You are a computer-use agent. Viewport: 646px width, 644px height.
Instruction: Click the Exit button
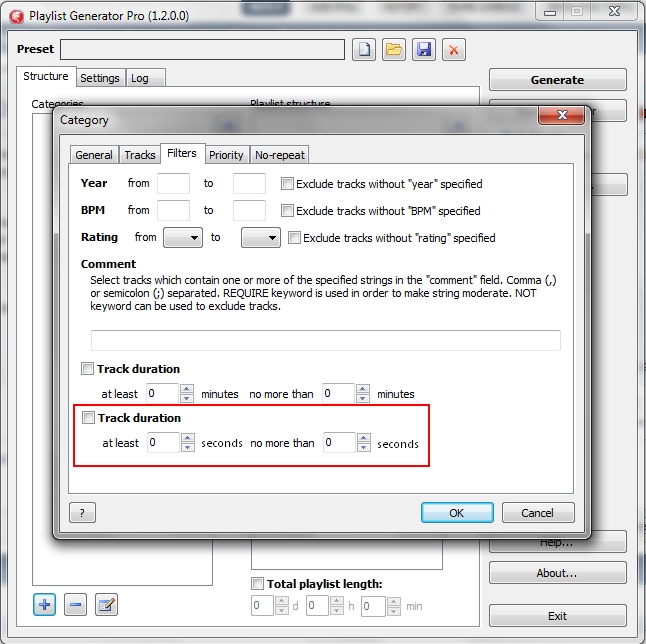557,616
